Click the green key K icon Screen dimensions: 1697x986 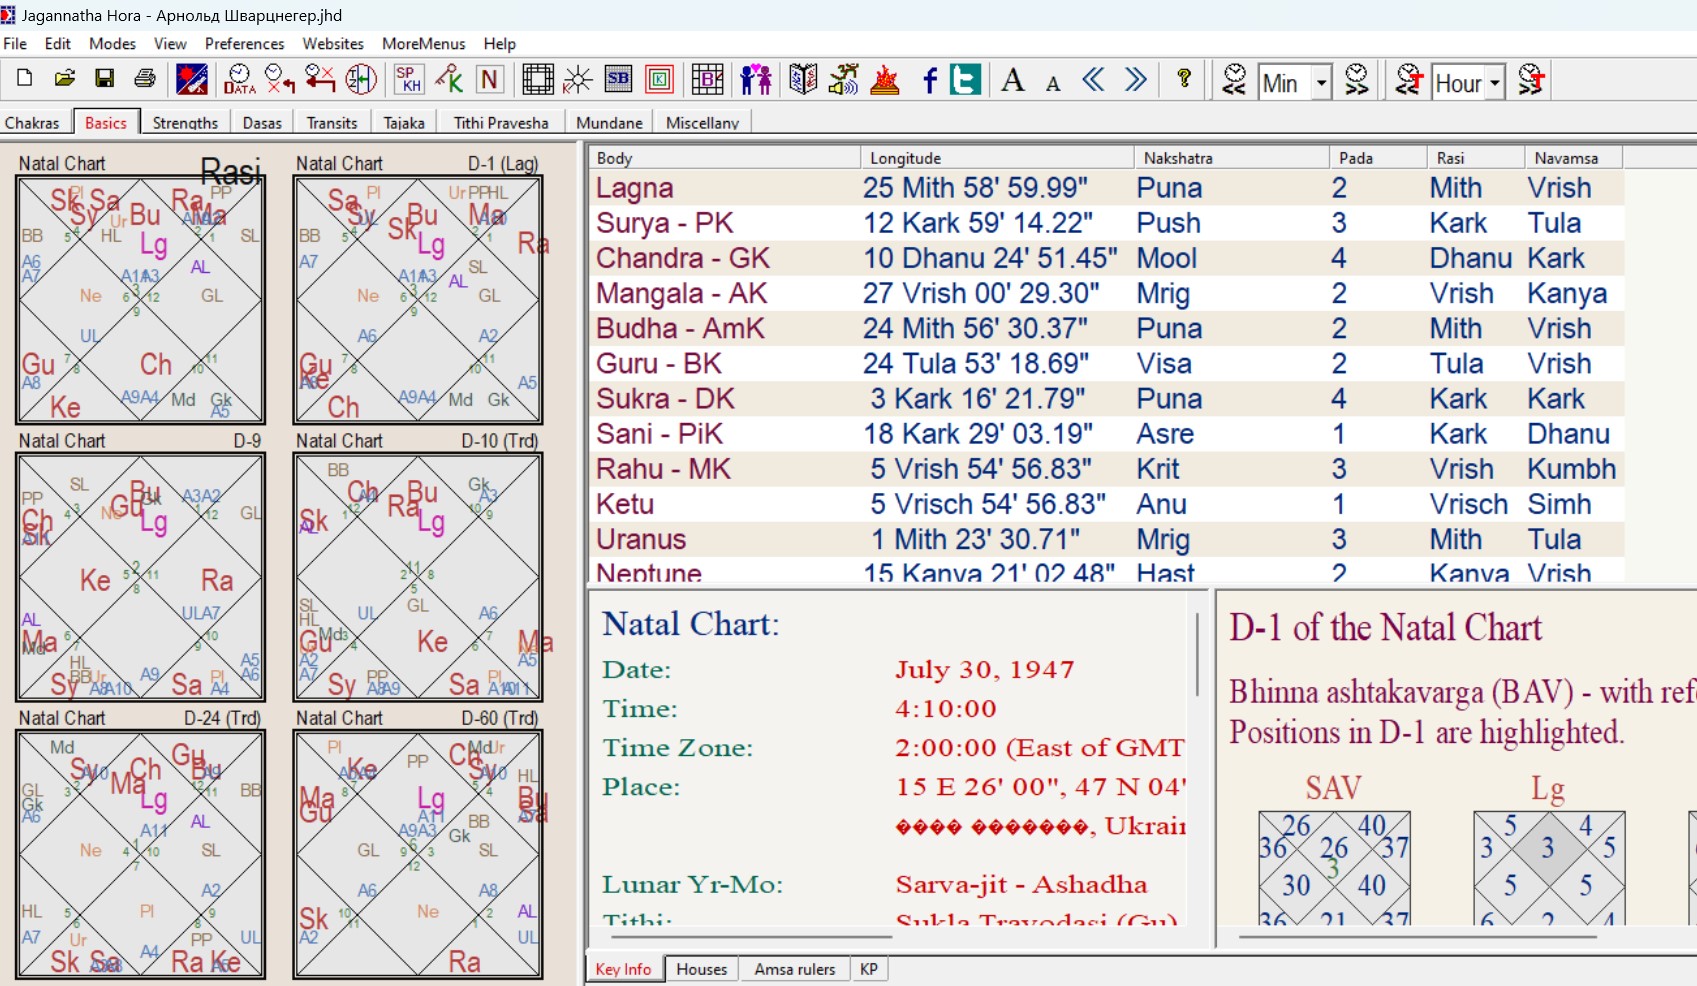point(449,79)
